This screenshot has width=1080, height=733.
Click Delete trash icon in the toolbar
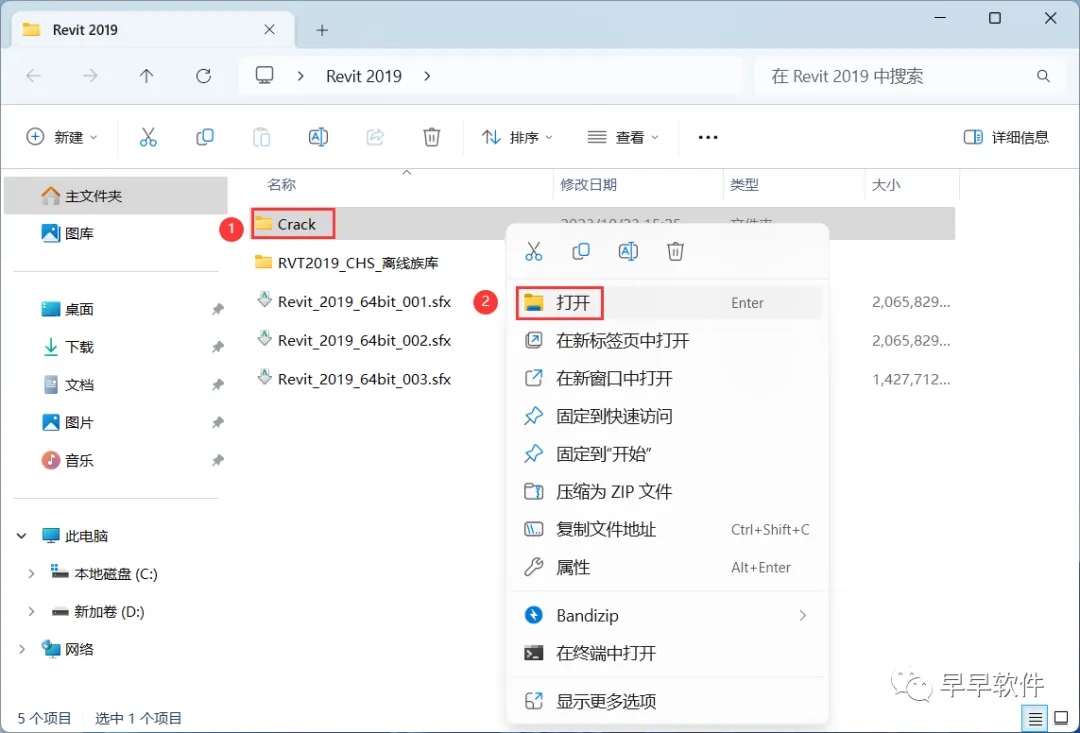[x=431, y=137]
